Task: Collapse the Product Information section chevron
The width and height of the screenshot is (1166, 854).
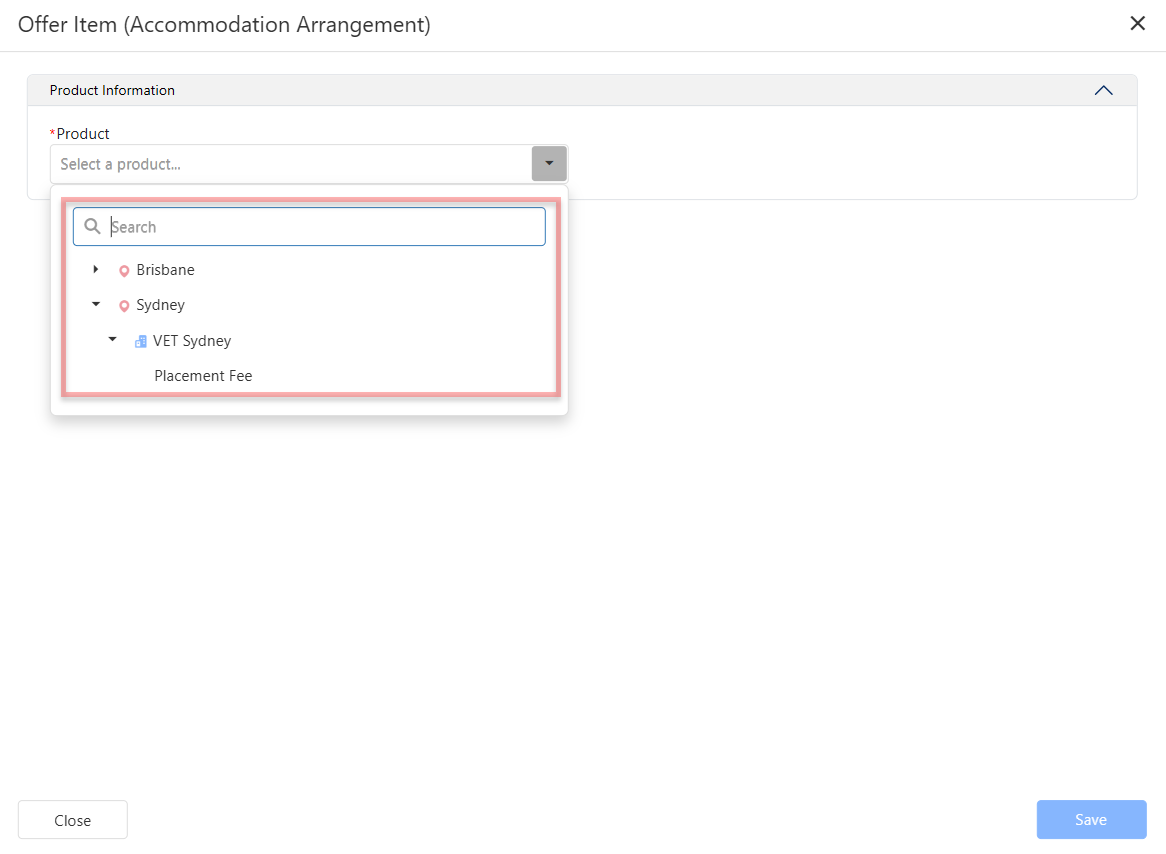Action: (x=1103, y=90)
